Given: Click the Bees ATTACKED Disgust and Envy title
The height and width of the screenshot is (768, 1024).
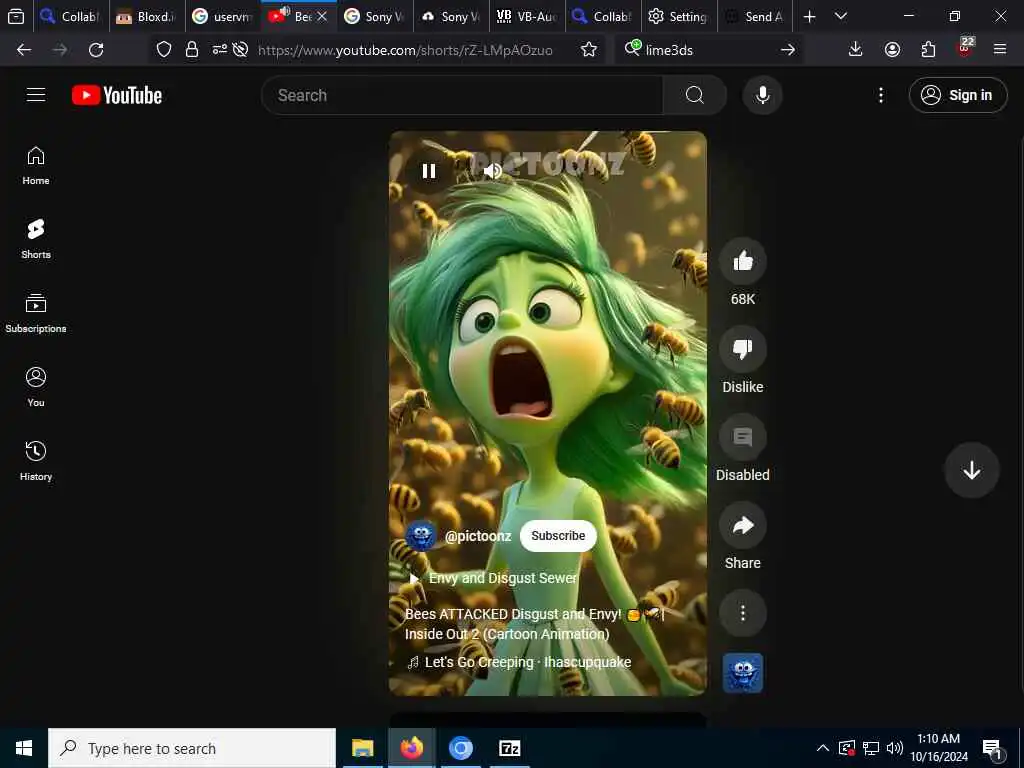Looking at the screenshot, I should point(533,624).
